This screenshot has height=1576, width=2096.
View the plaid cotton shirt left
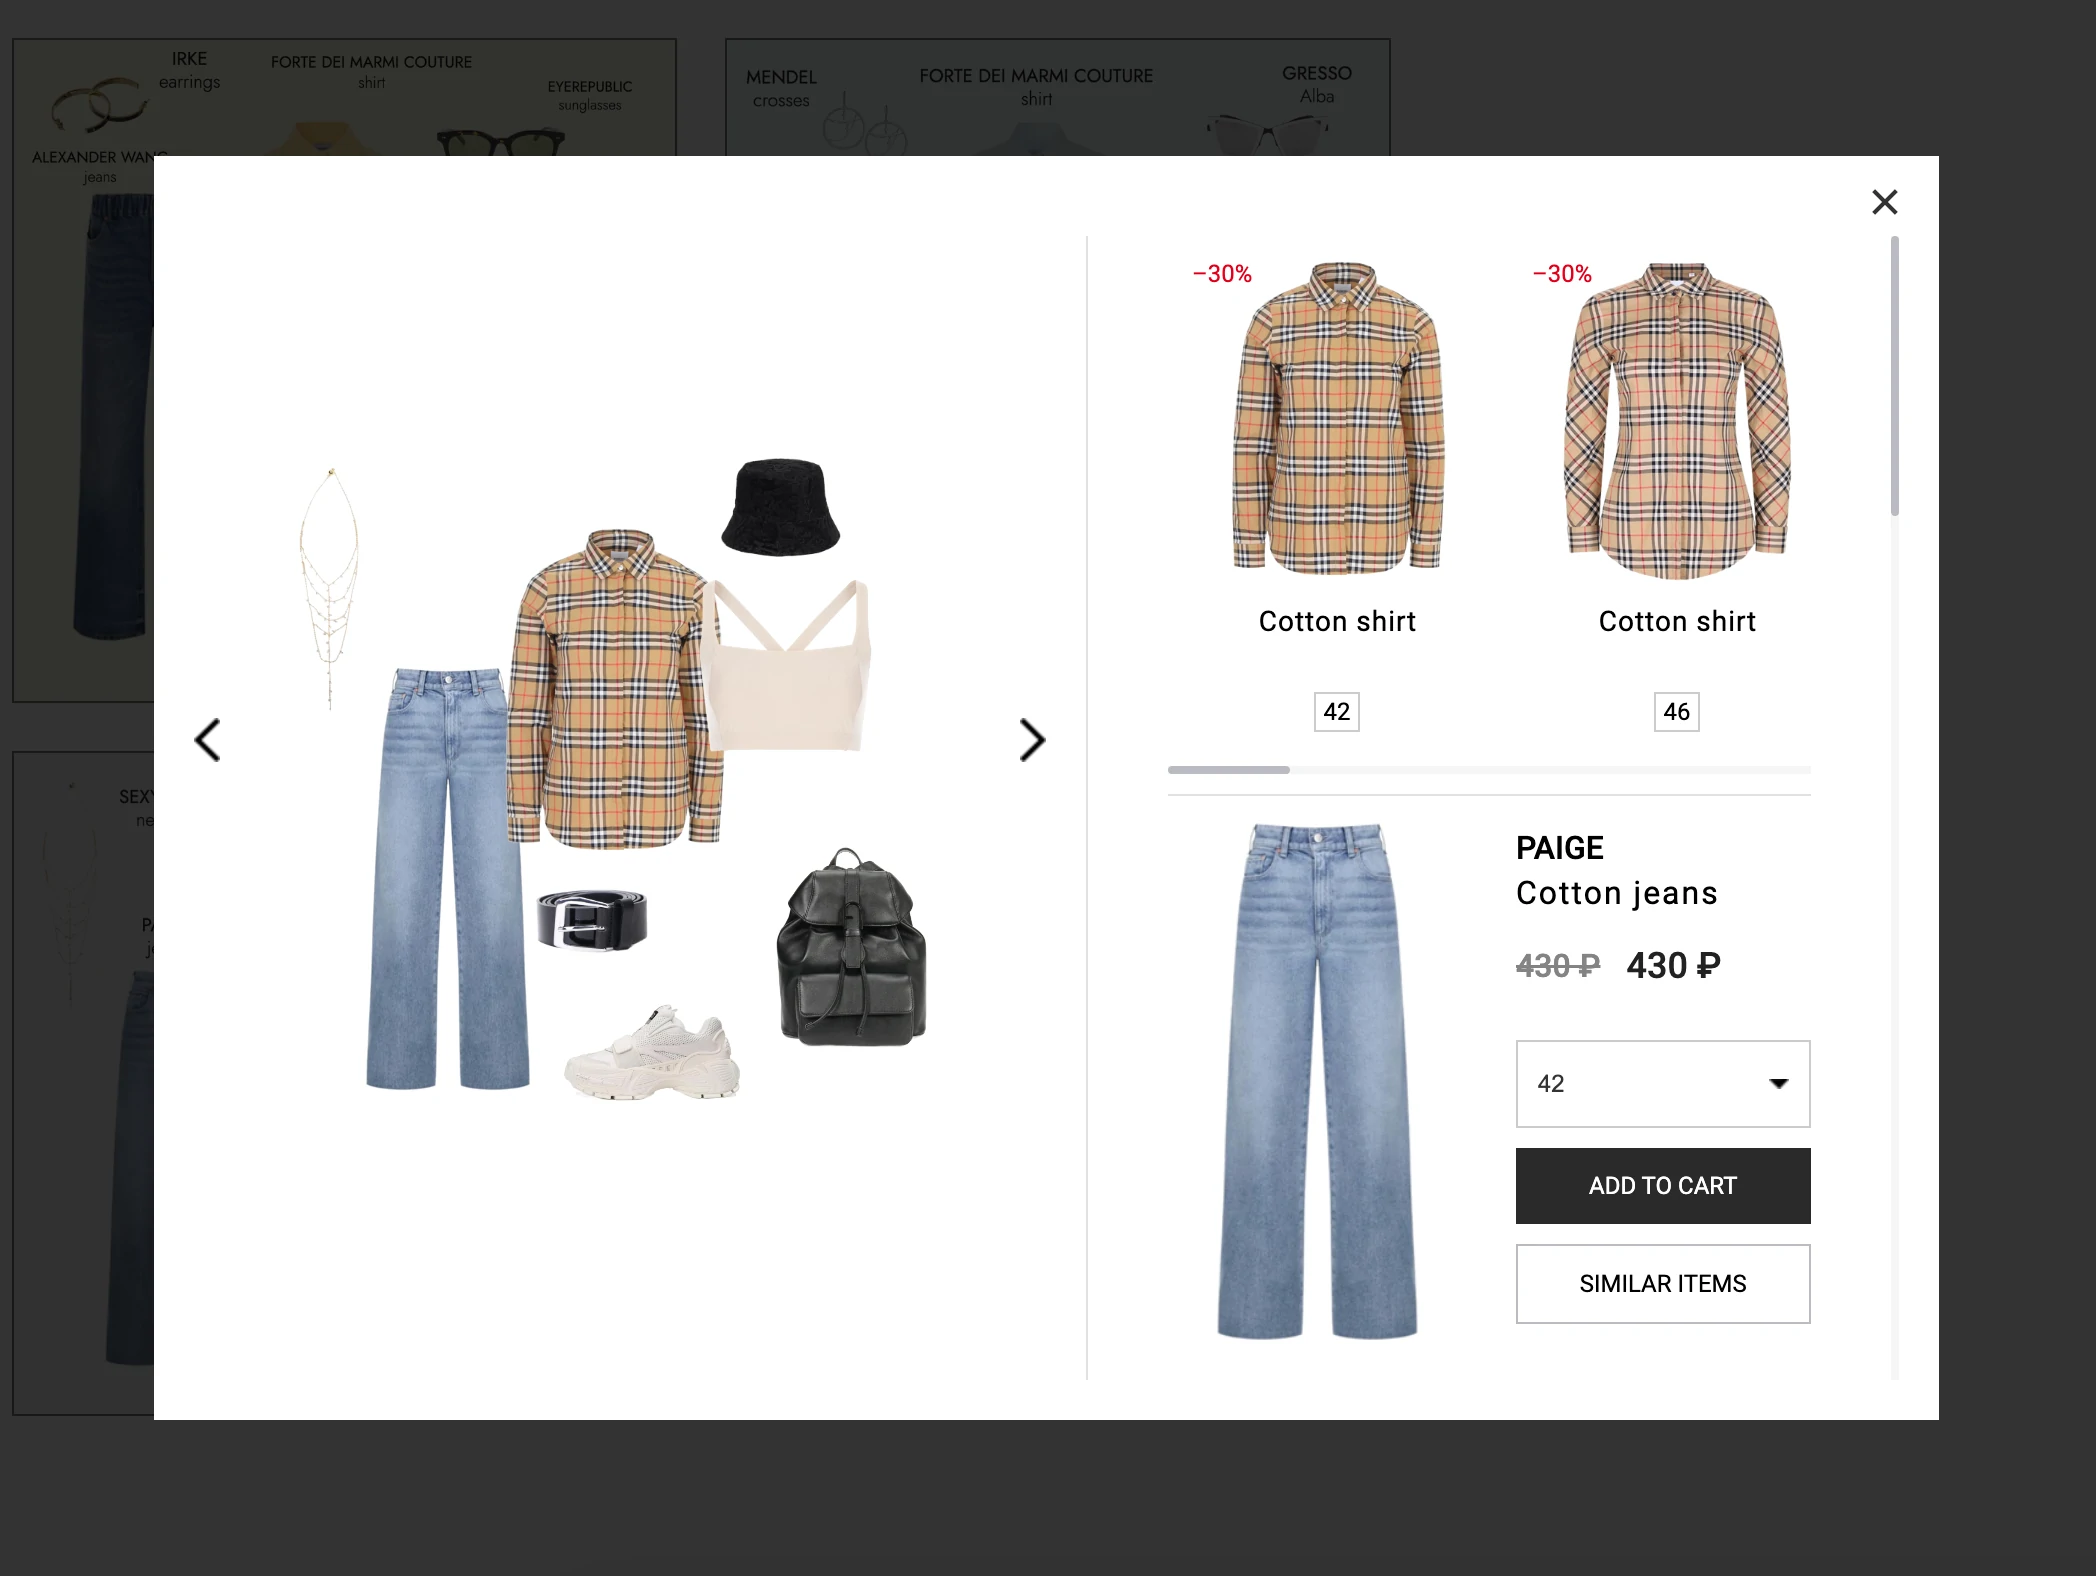tap(1338, 419)
